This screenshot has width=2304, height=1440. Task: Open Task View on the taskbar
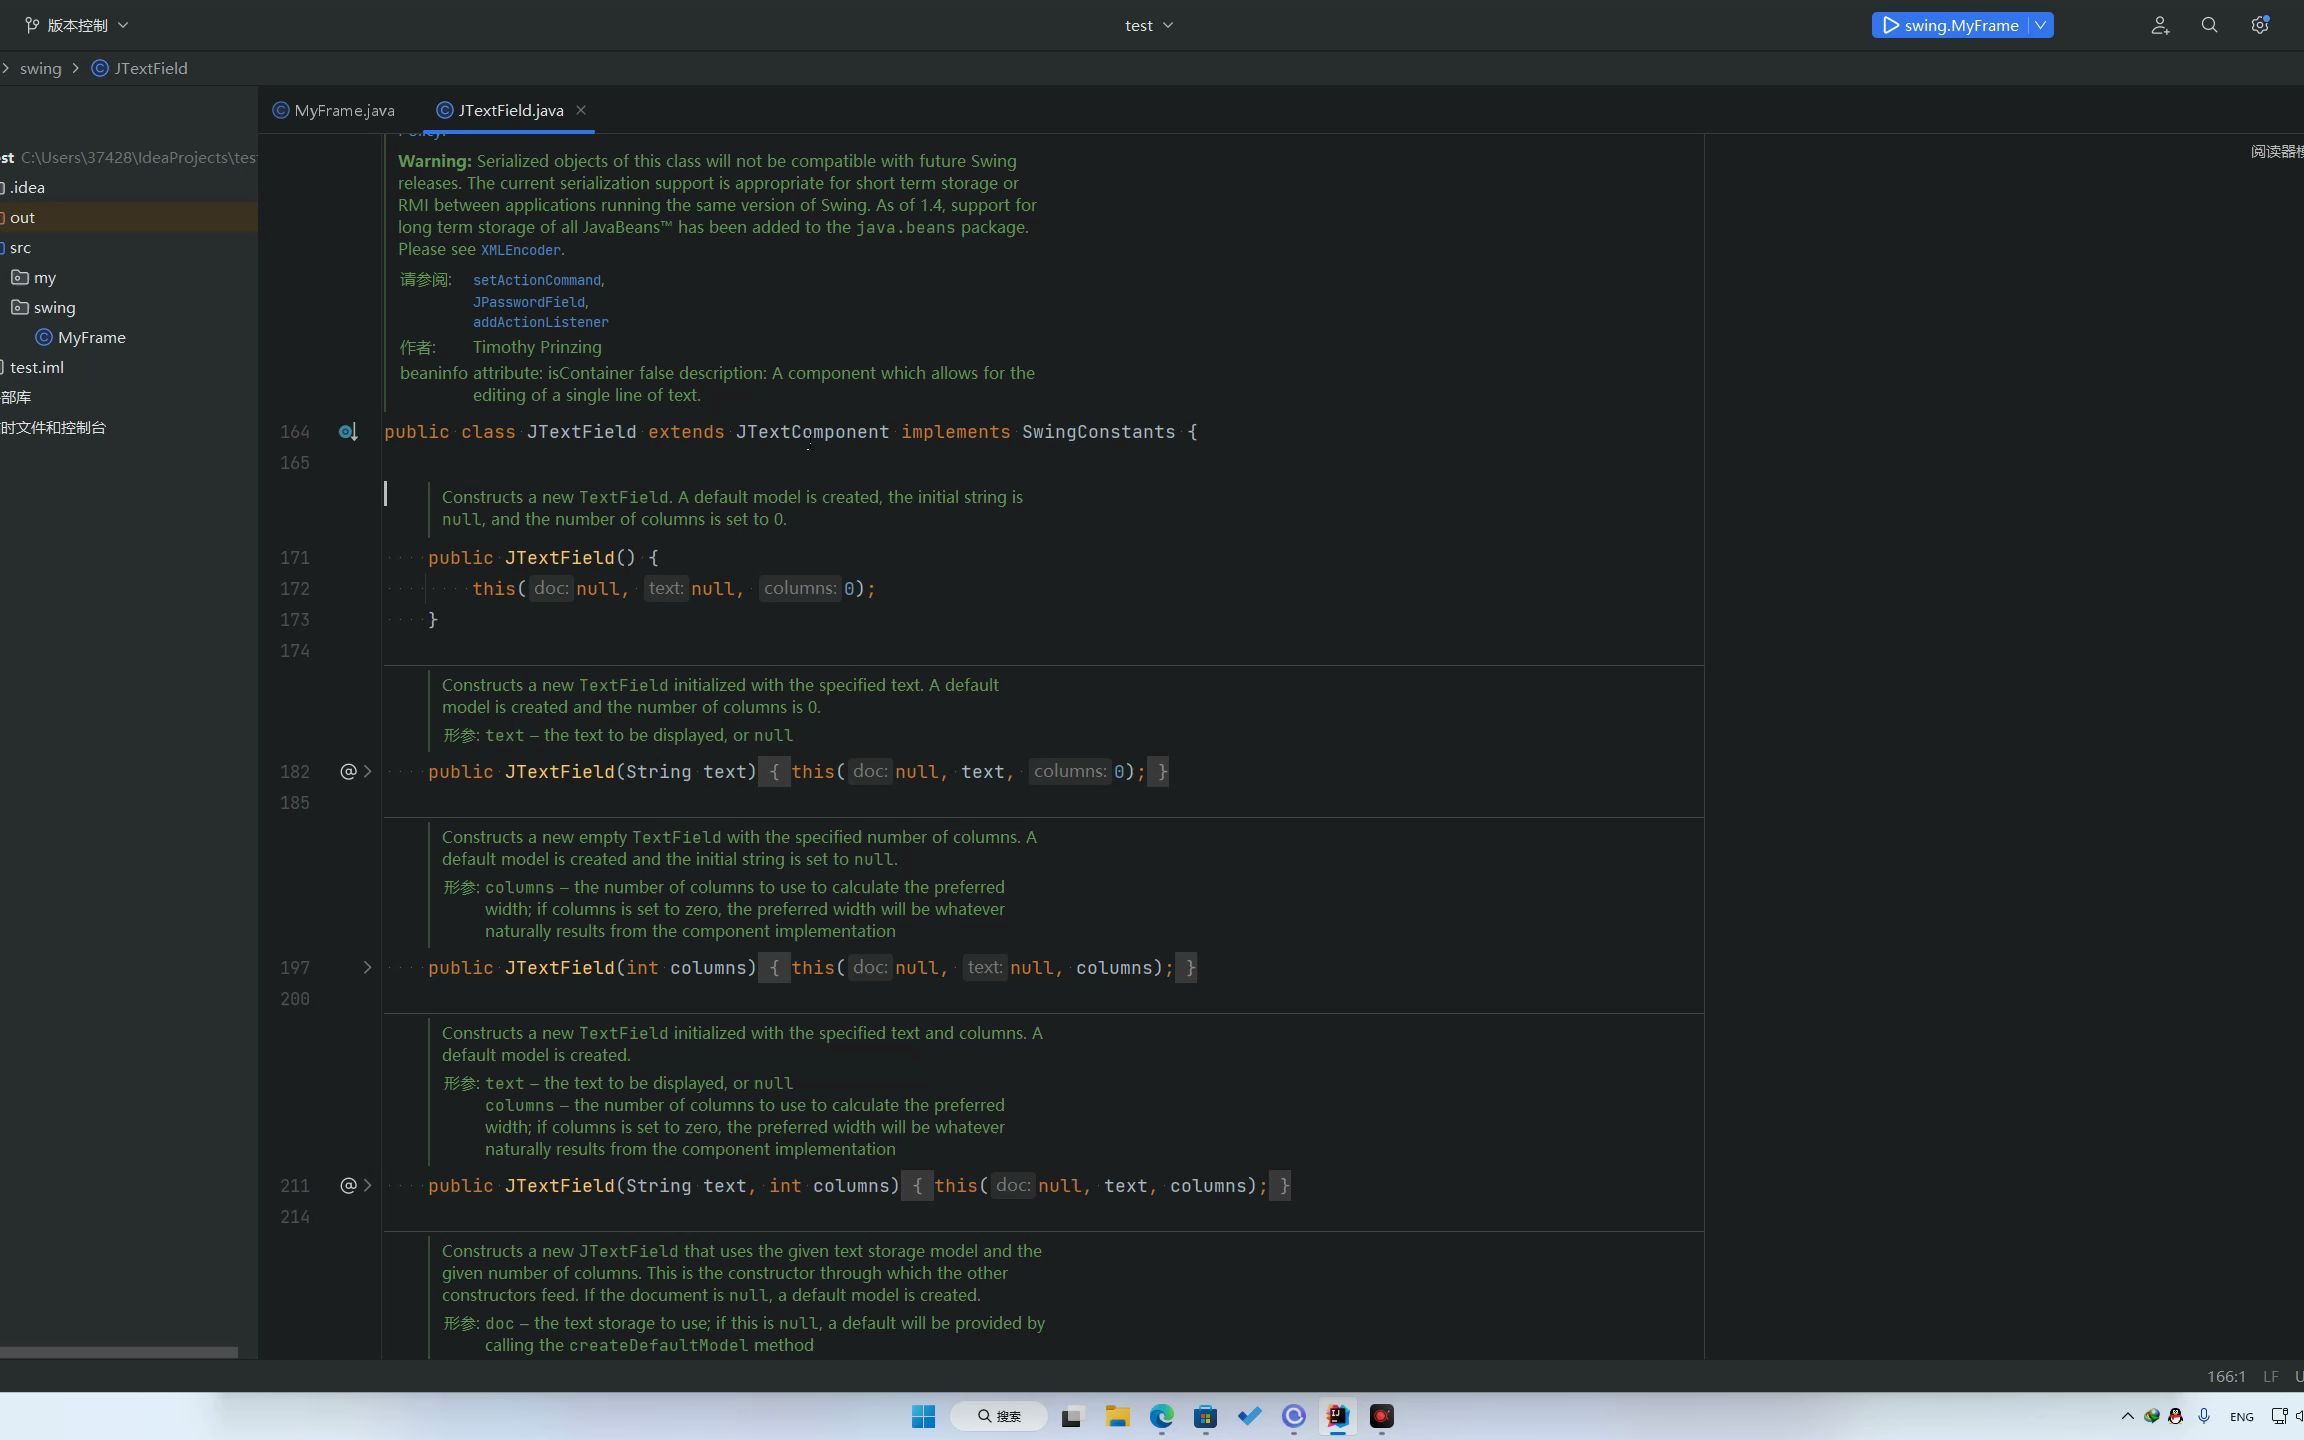pyautogui.click(x=1071, y=1416)
